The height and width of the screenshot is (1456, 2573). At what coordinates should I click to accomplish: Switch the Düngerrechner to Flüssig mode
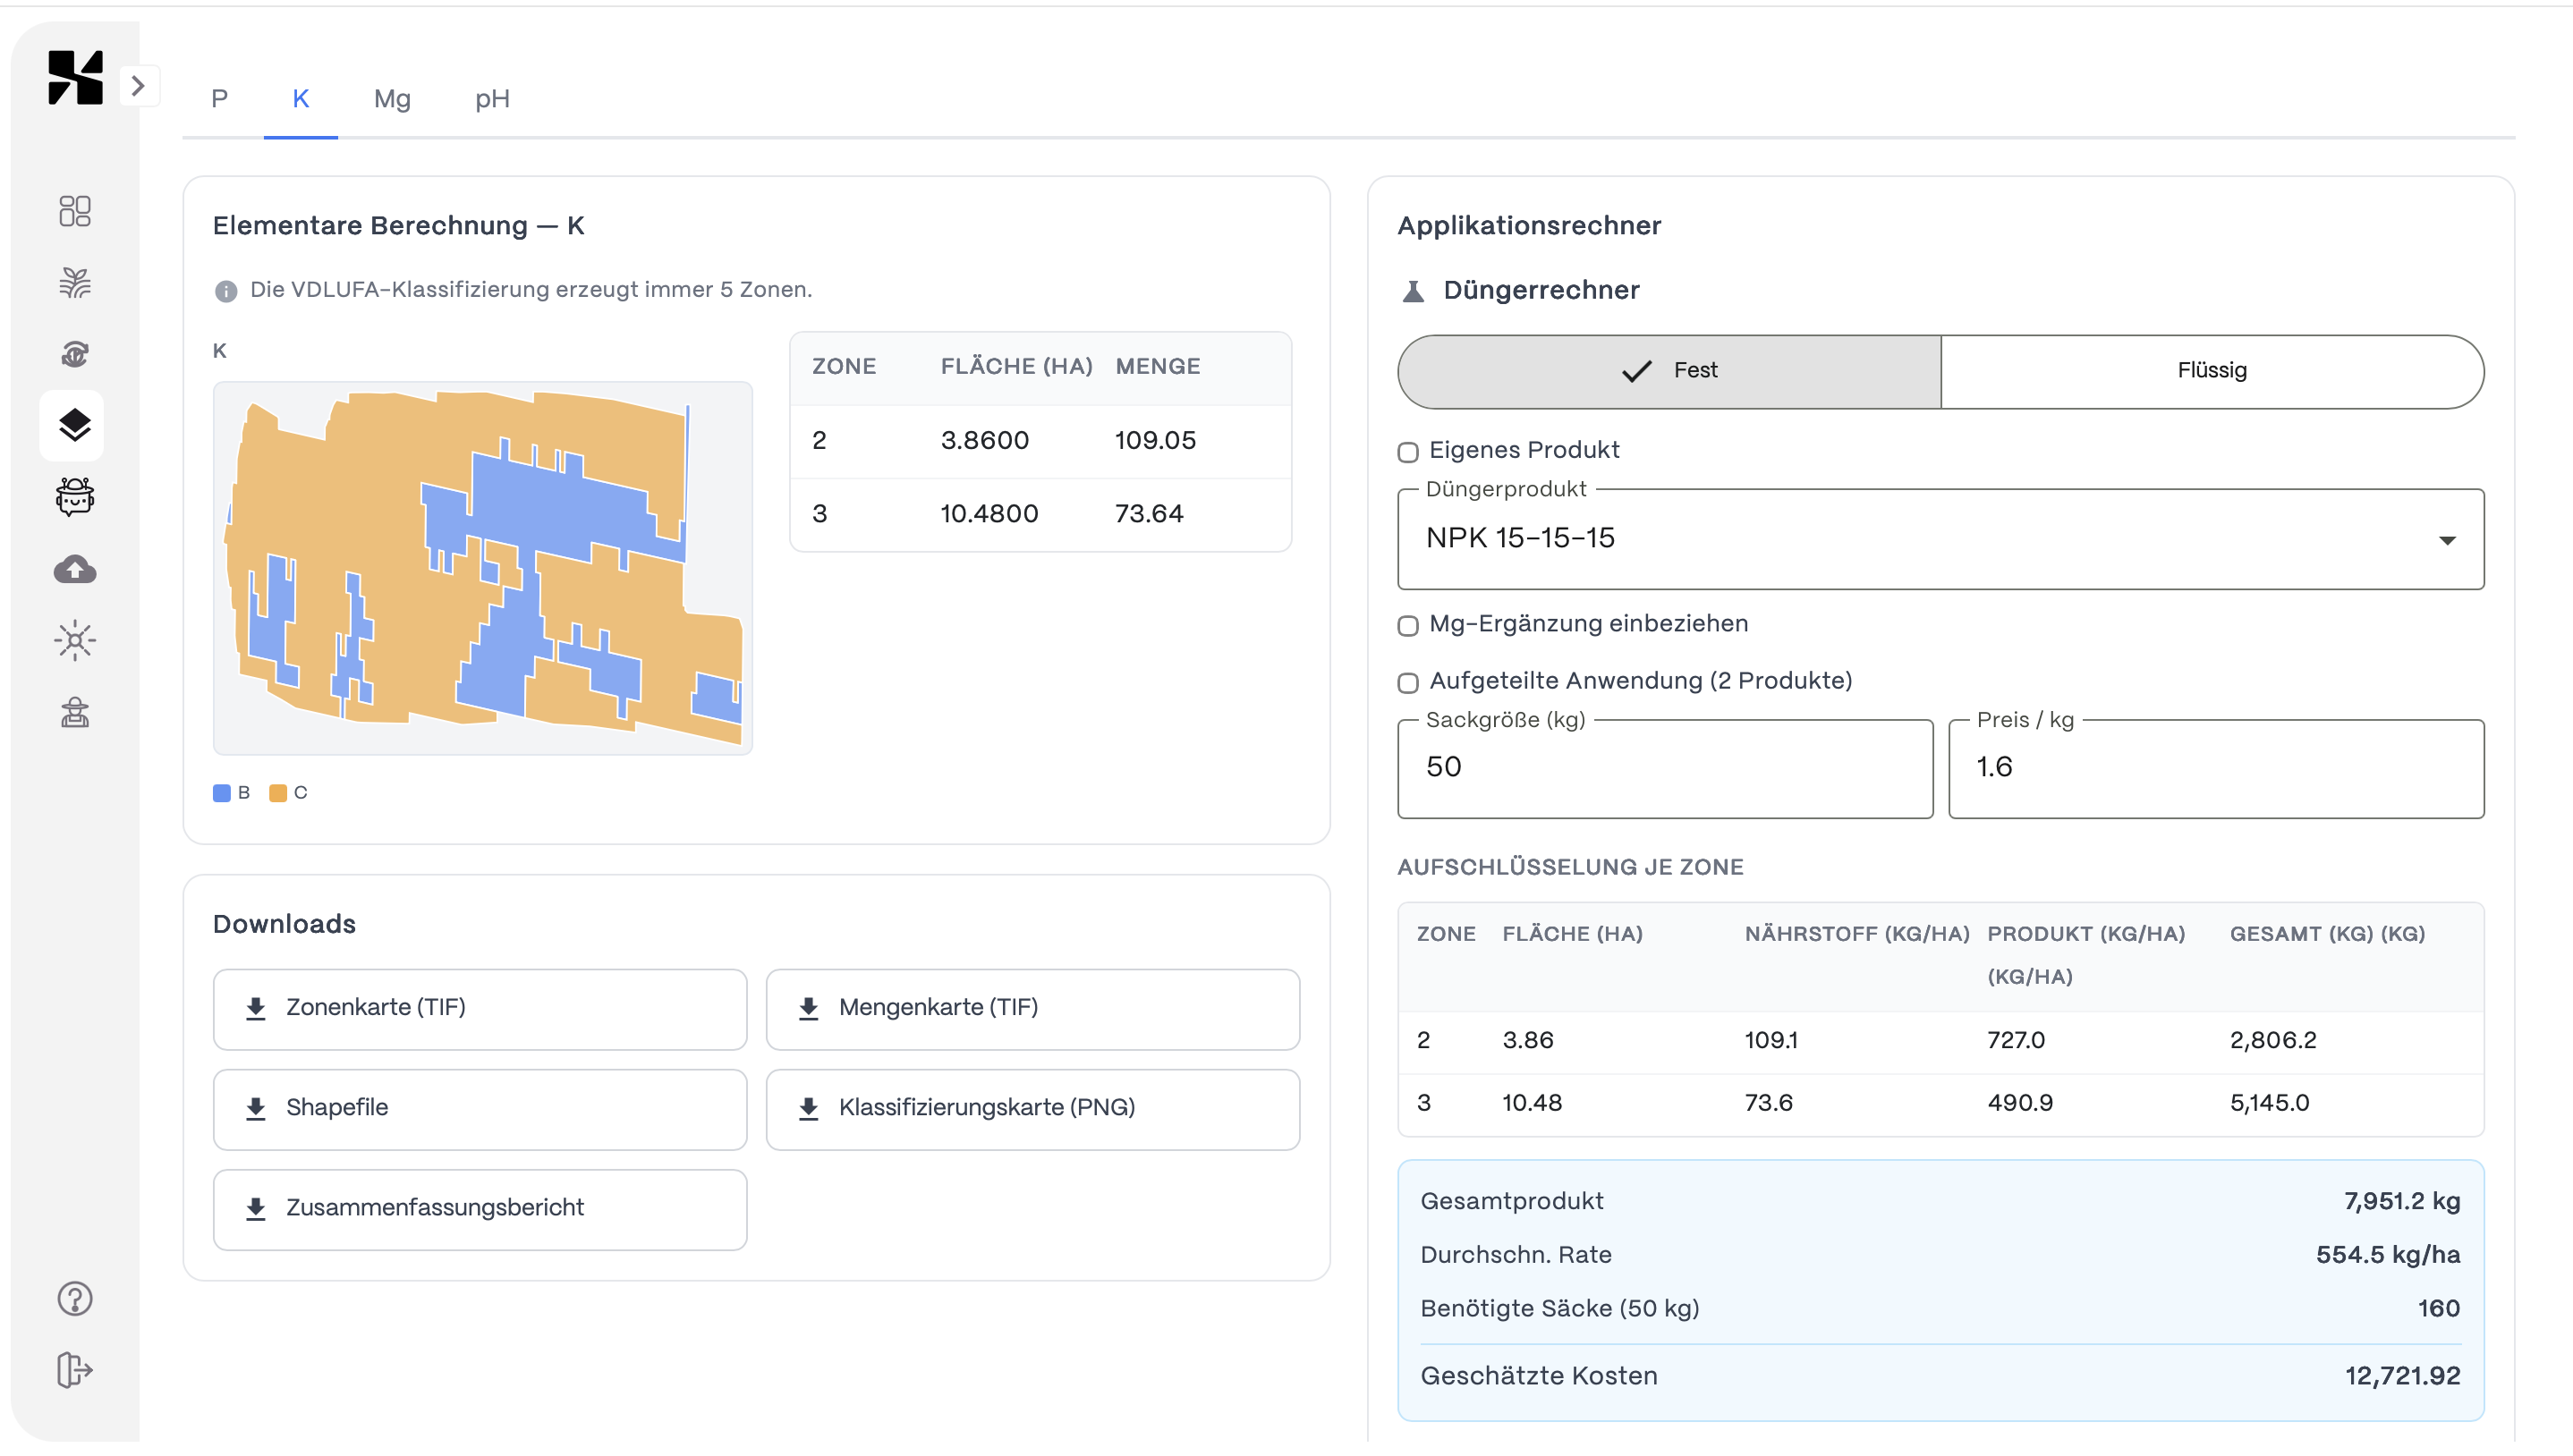pyautogui.click(x=2210, y=371)
